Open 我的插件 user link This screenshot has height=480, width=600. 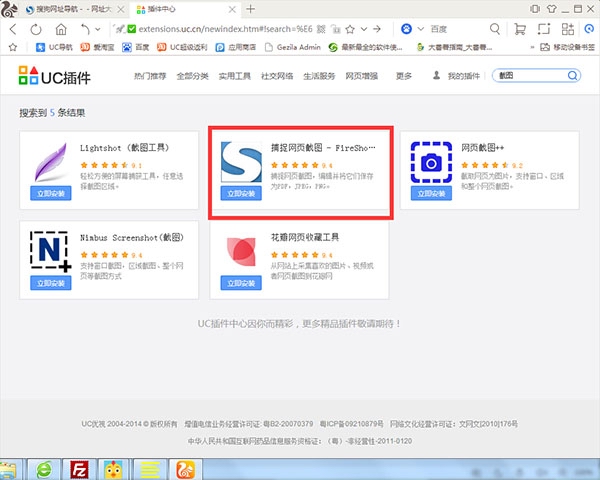tap(456, 76)
